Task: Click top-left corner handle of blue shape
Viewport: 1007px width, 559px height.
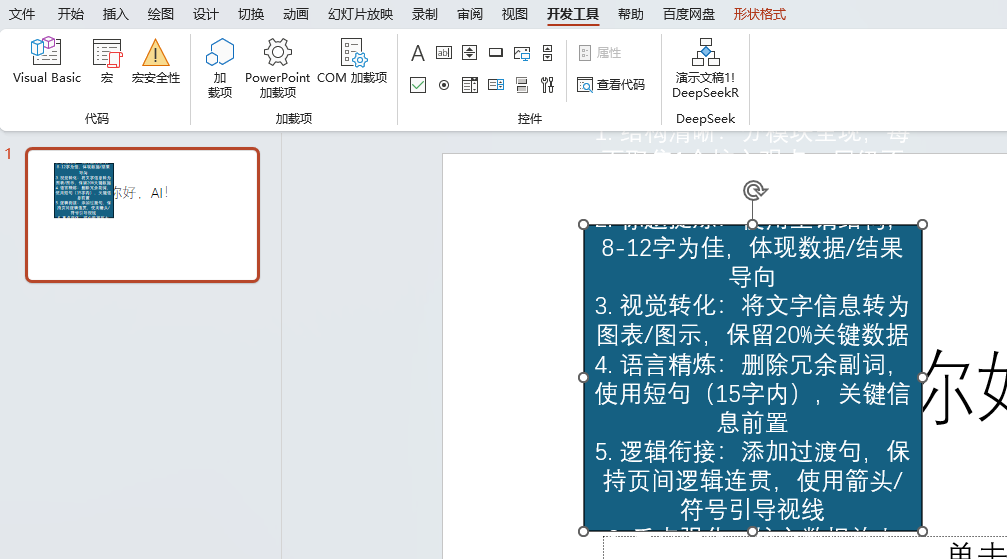Action: pos(584,224)
